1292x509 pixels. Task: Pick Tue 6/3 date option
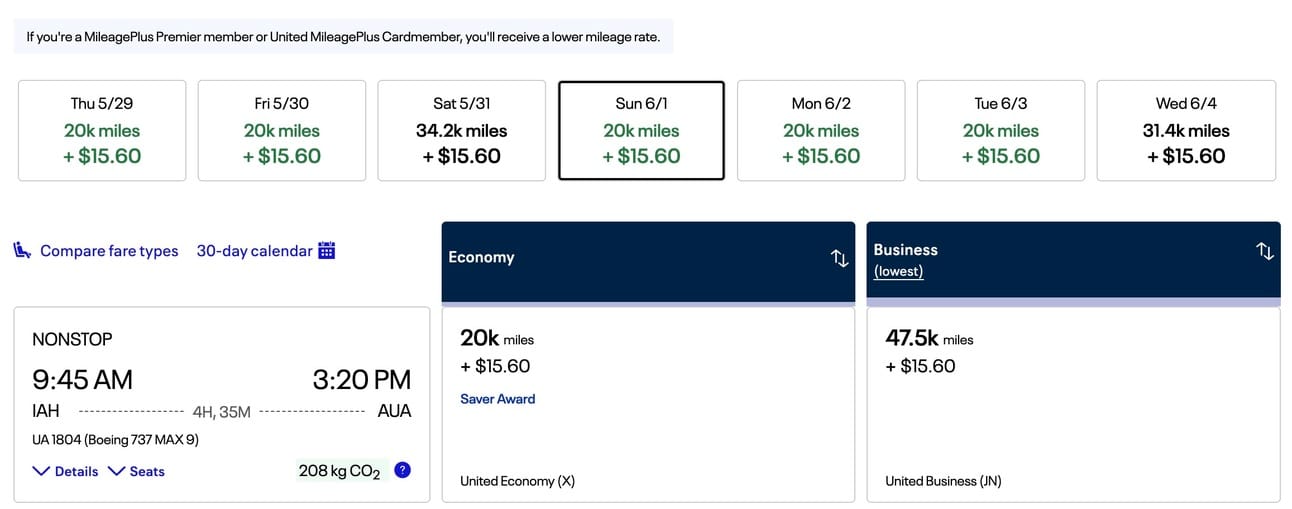coord(1000,131)
